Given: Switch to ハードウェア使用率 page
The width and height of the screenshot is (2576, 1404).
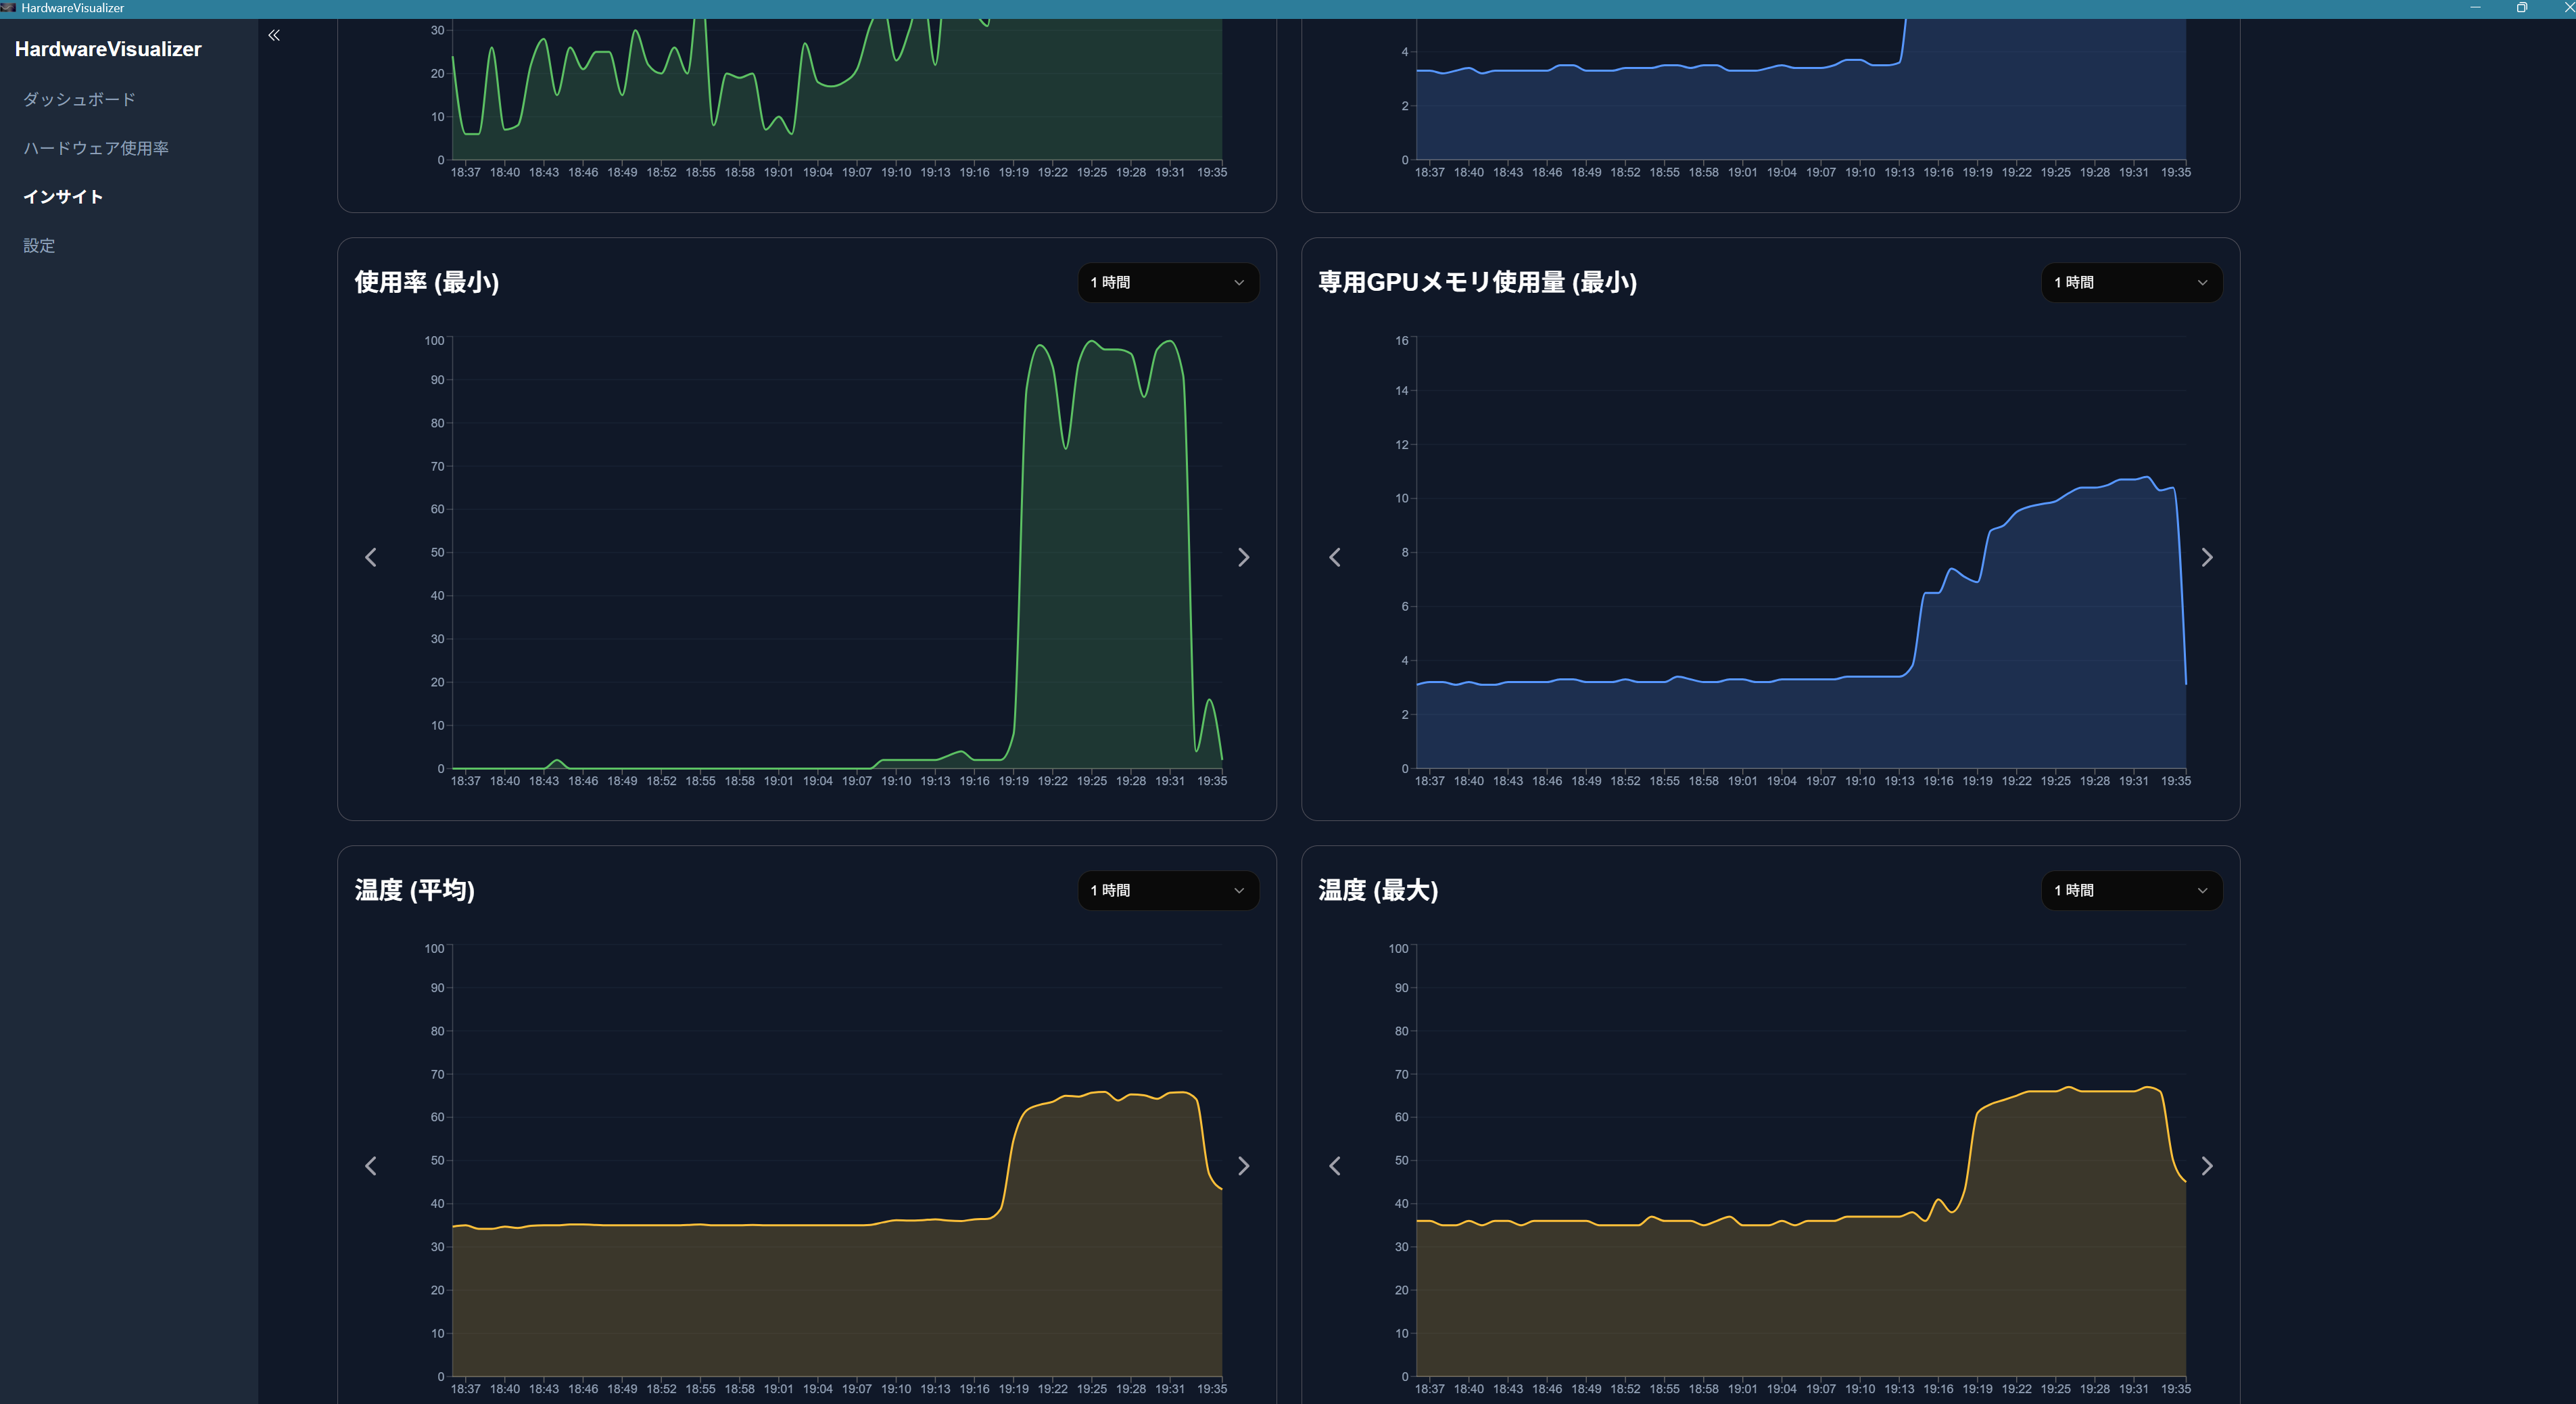Looking at the screenshot, I should [96, 148].
